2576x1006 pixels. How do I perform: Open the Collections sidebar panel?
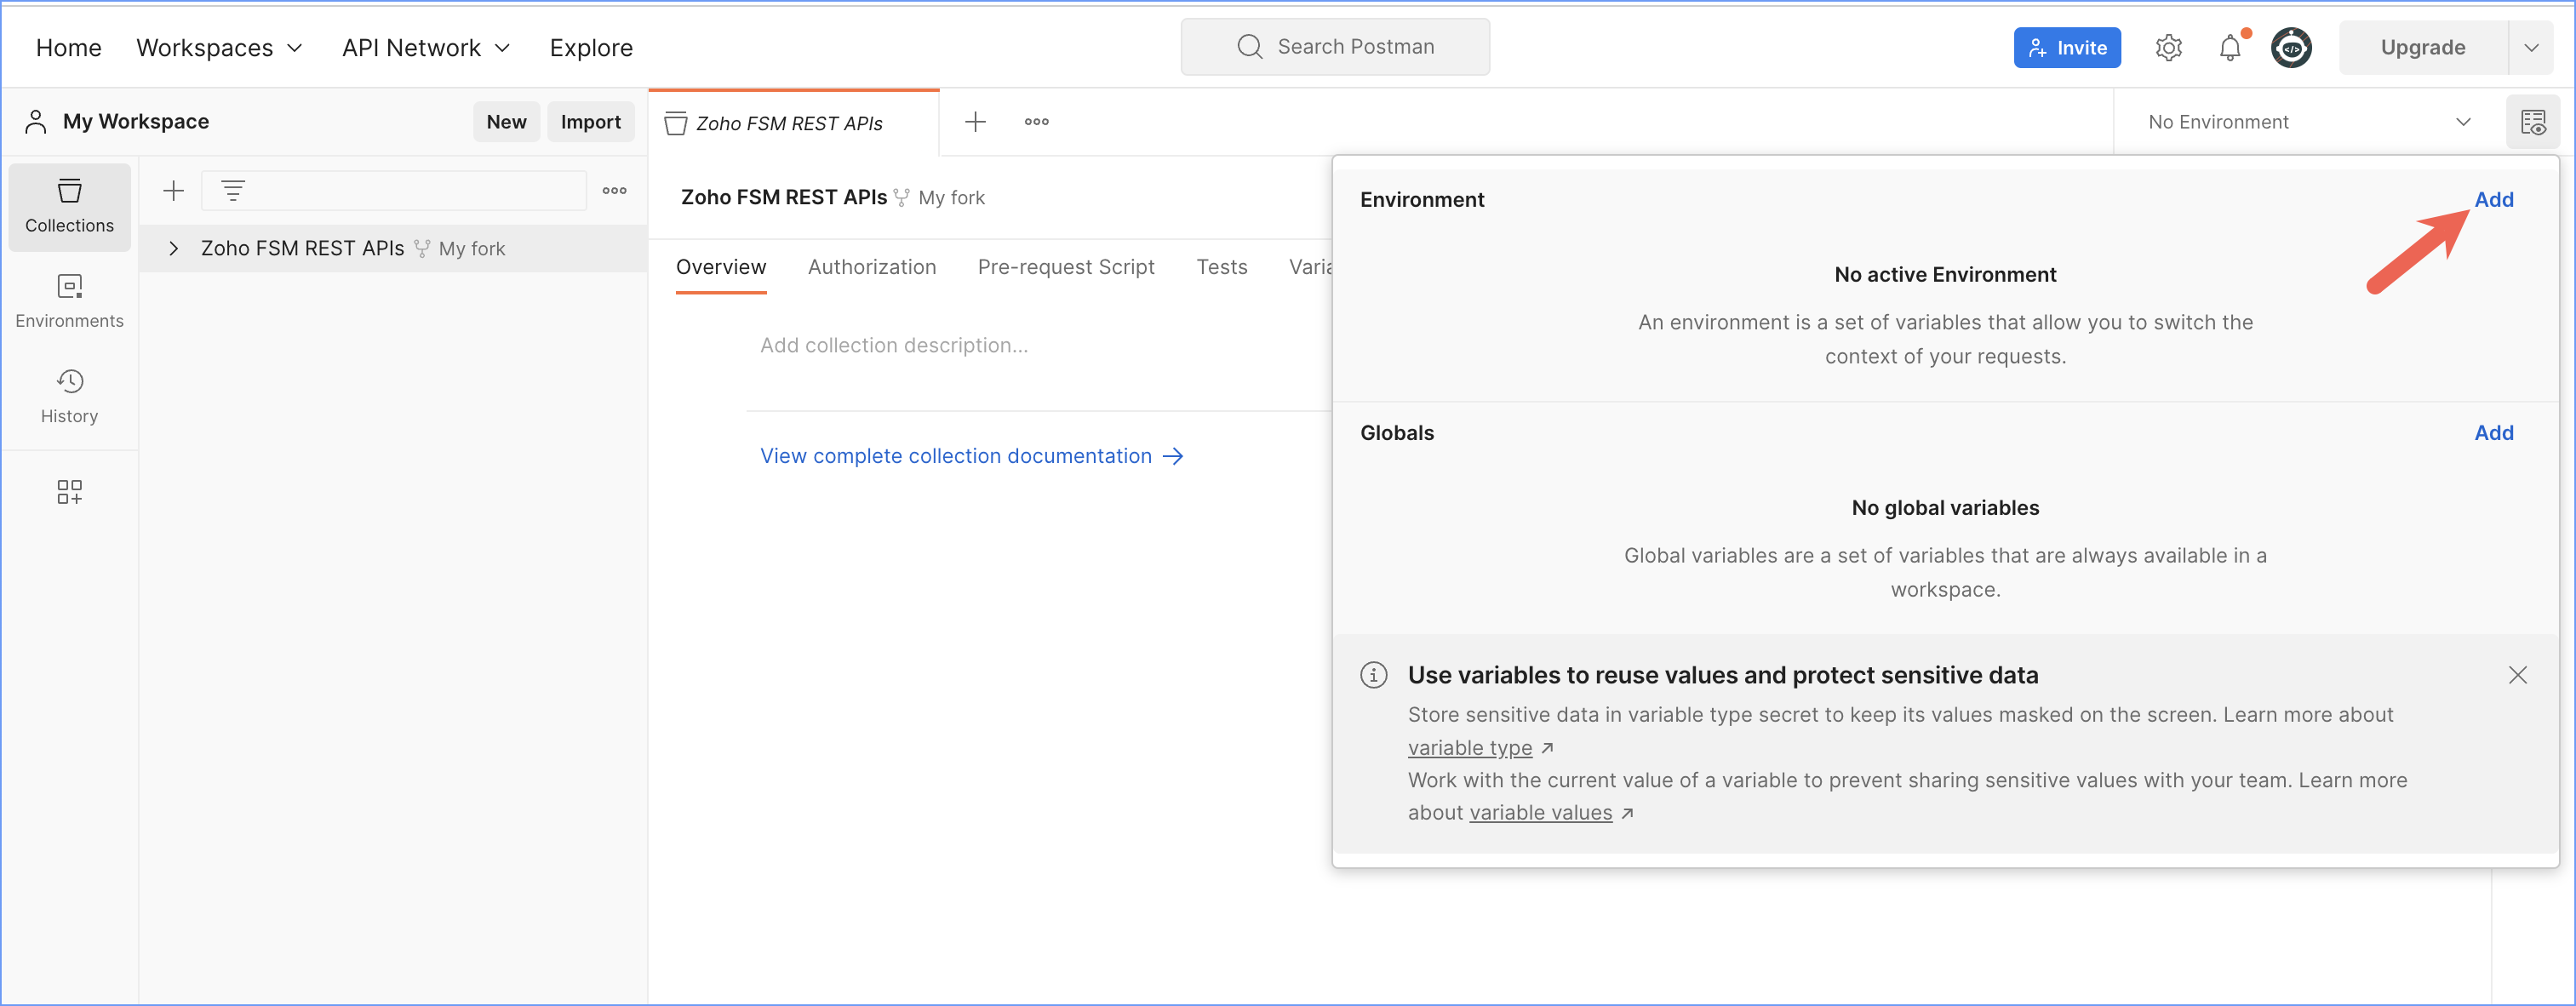pos(69,206)
